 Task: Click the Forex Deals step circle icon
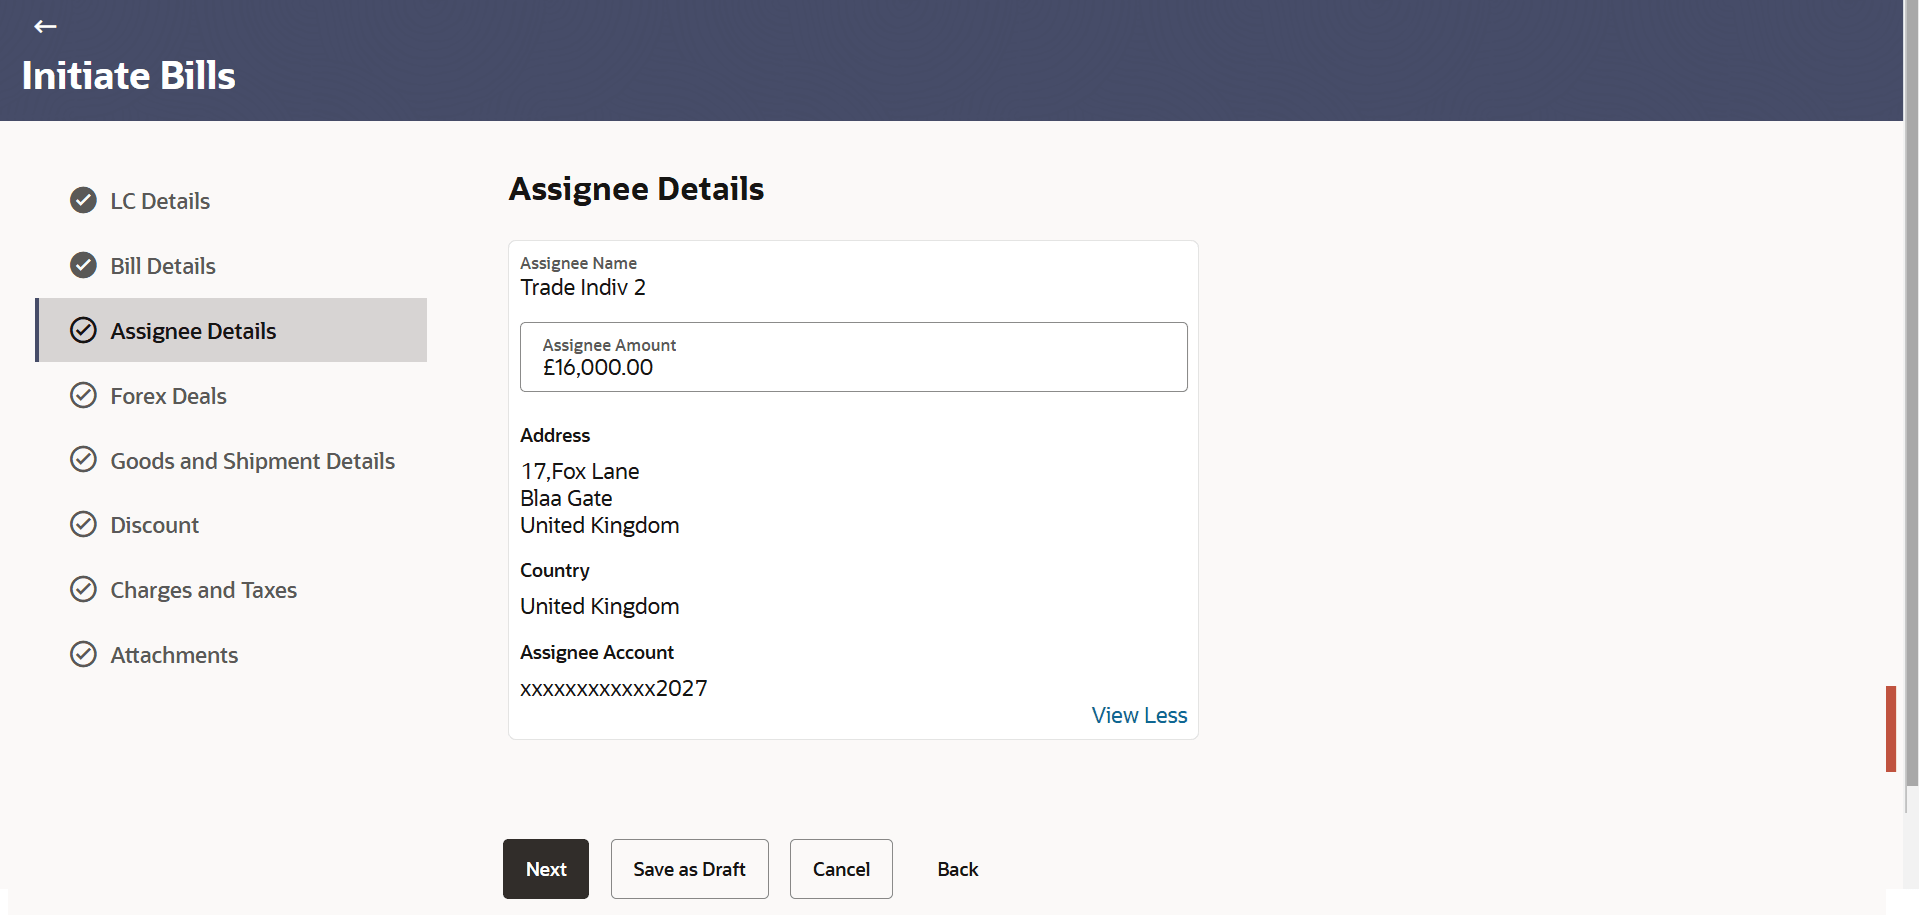coord(83,395)
